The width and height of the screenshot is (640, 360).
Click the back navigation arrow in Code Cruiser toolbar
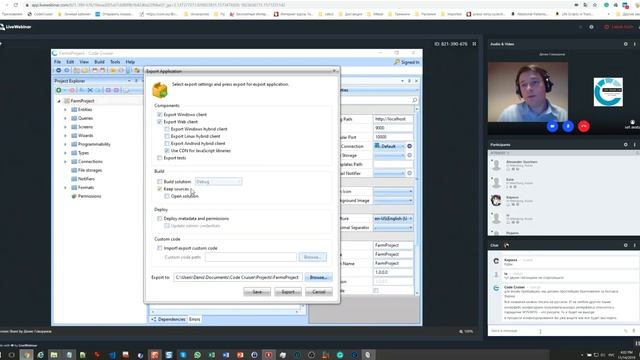point(58,70)
